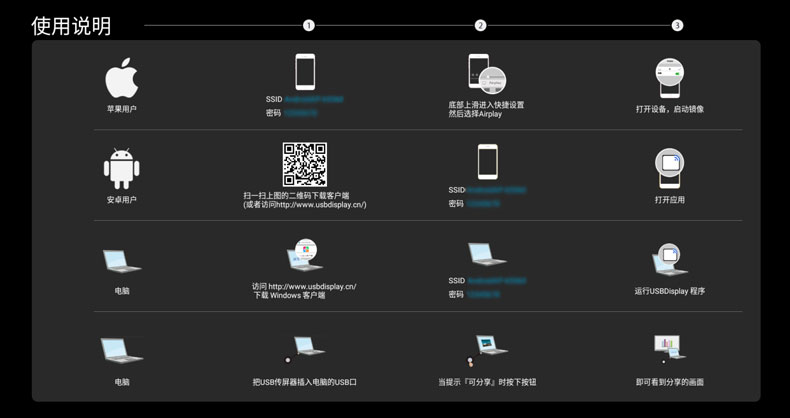790x418 pixels.
Task: Click the phone icon above Android row SSID
Action: [x=487, y=161]
